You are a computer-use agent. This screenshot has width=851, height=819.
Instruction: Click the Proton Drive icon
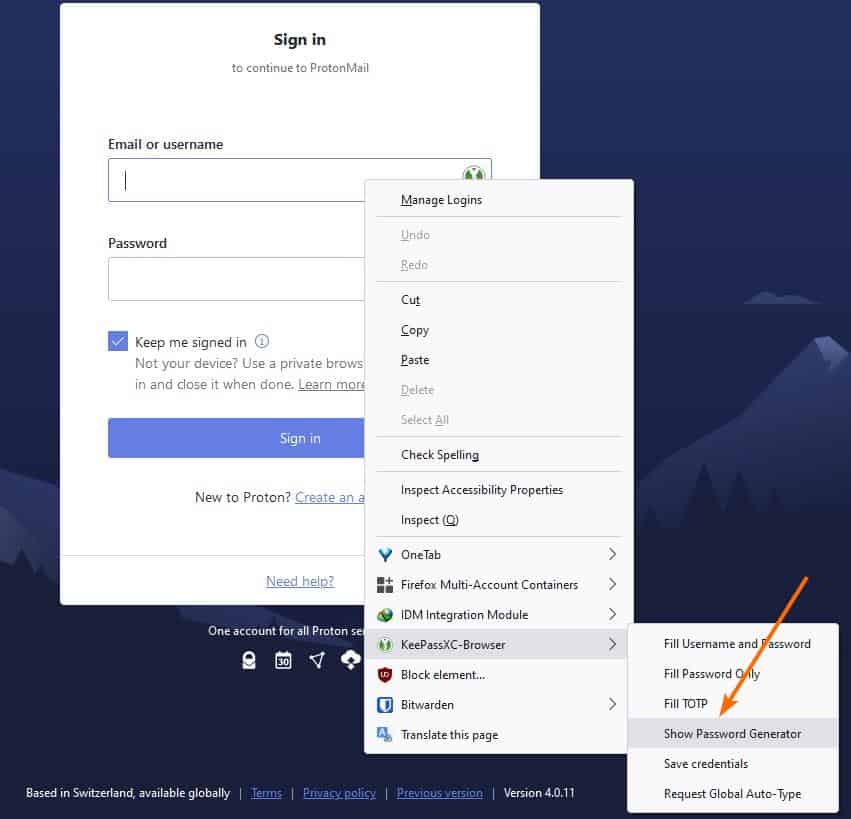(x=350, y=660)
